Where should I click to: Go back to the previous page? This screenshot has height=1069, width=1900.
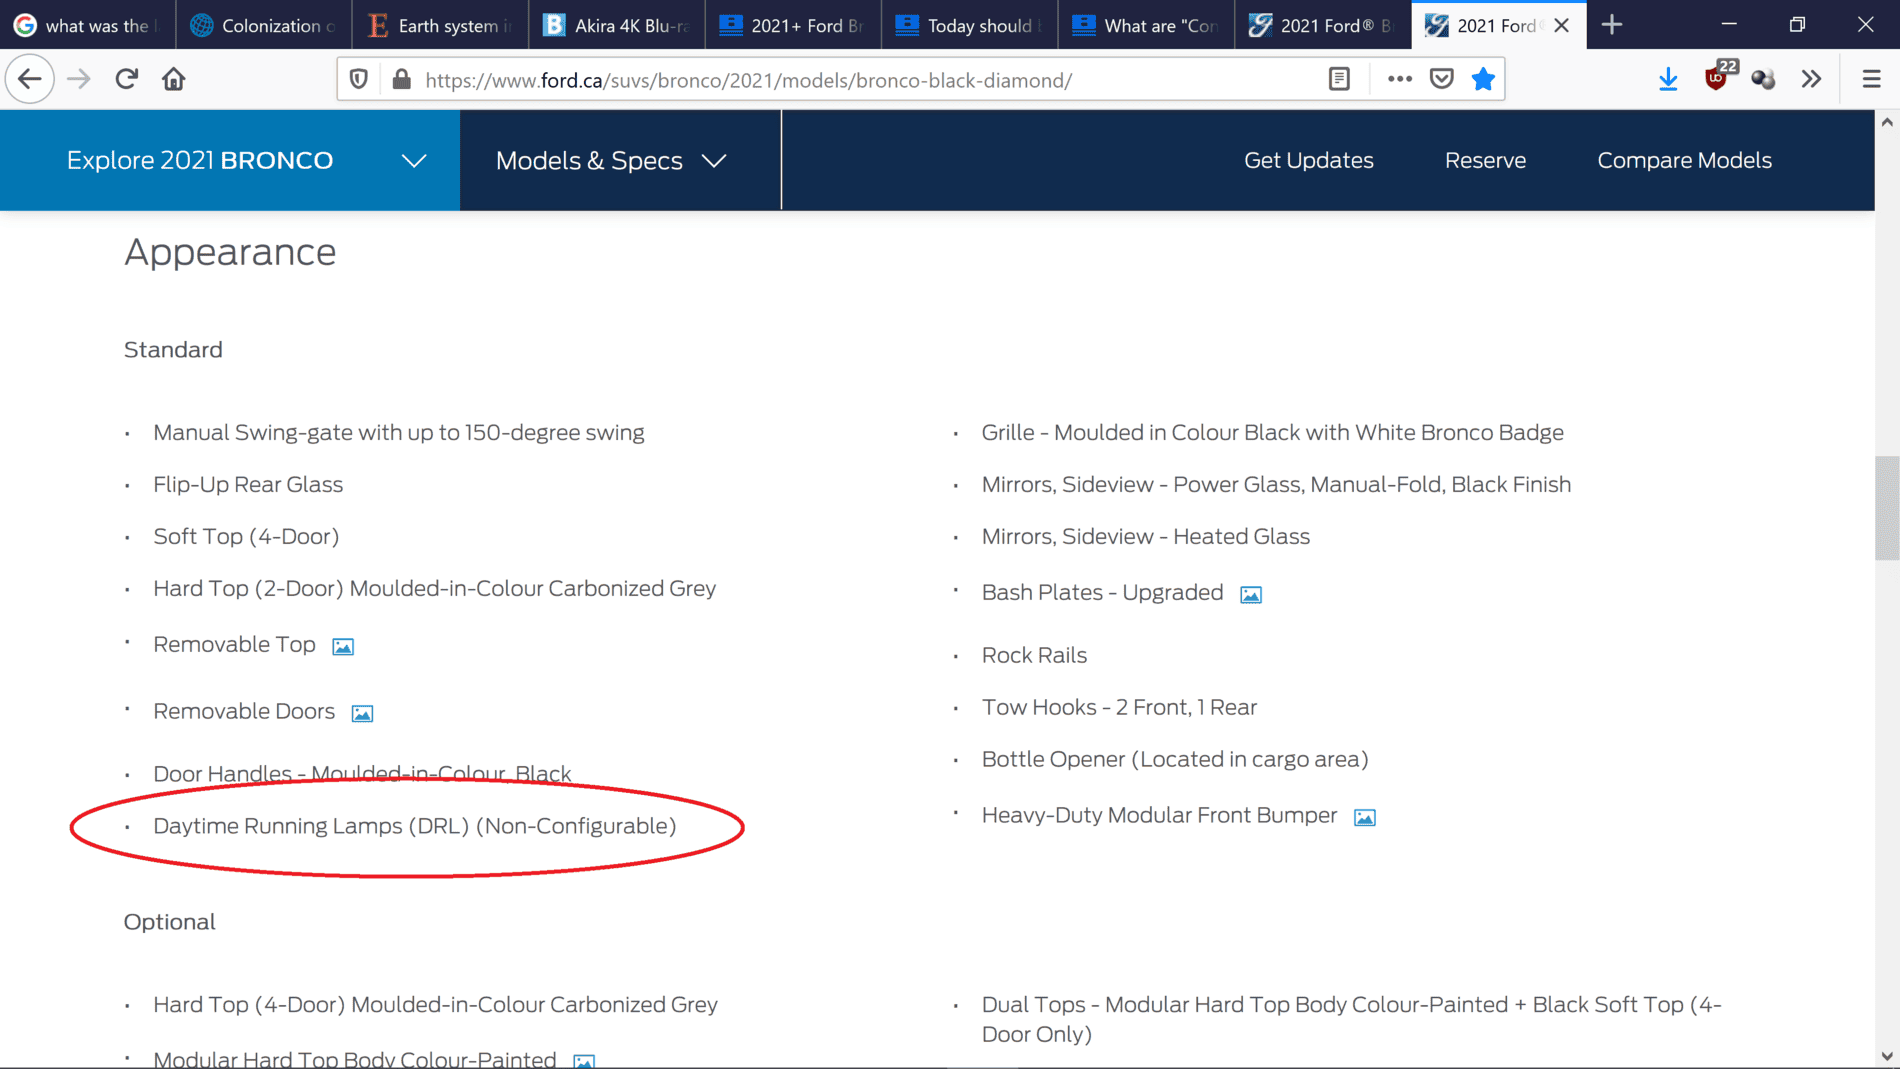point(30,79)
